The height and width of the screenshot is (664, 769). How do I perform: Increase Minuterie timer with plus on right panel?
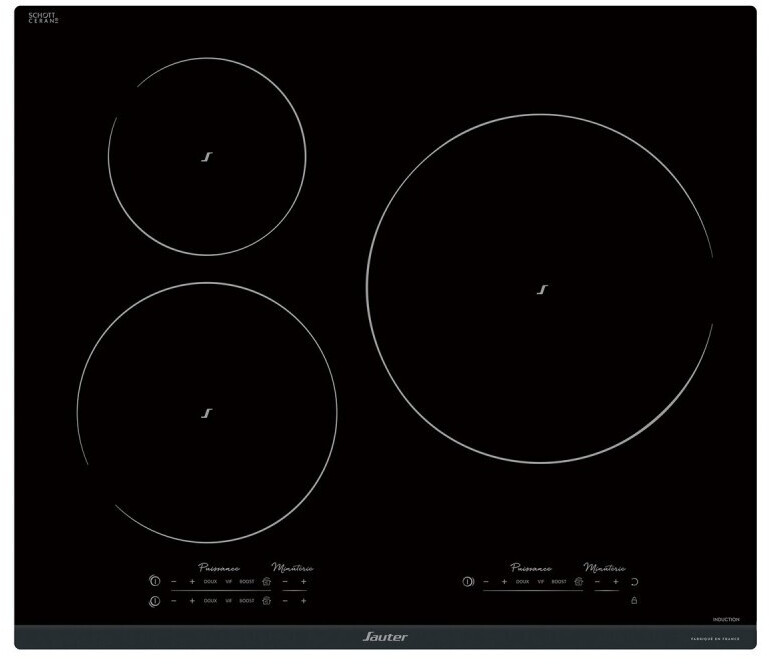pos(615,581)
